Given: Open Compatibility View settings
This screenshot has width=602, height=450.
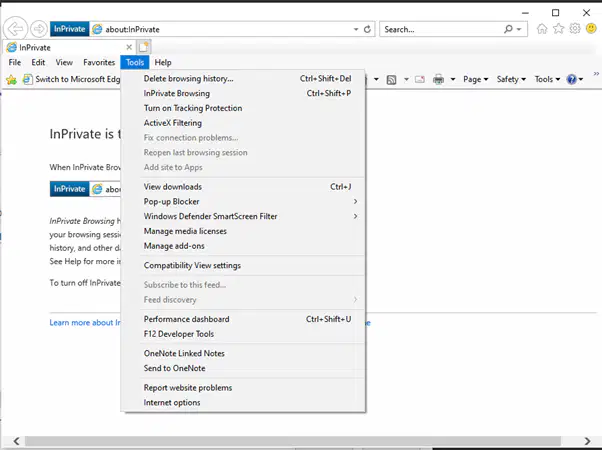Looking at the screenshot, I should [x=243, y=265].
